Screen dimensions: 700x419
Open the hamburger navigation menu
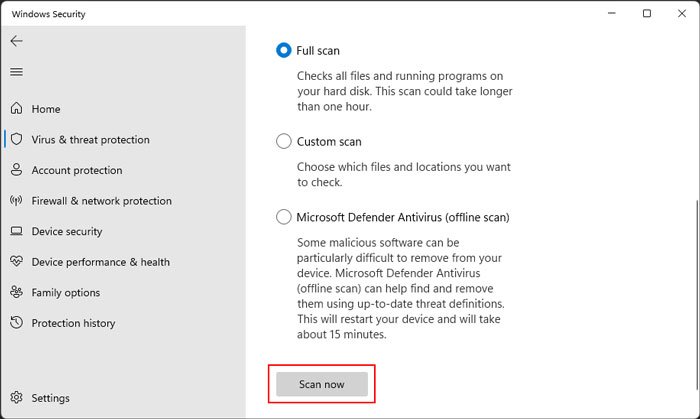point(16,72)
